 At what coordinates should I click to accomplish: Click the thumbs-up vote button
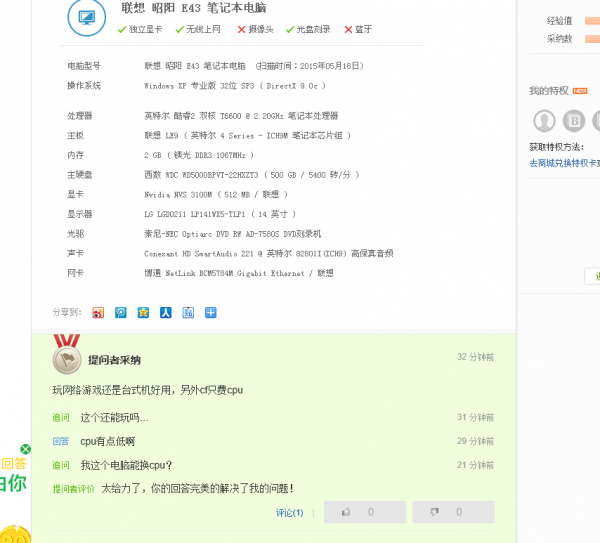coord(365,512)
